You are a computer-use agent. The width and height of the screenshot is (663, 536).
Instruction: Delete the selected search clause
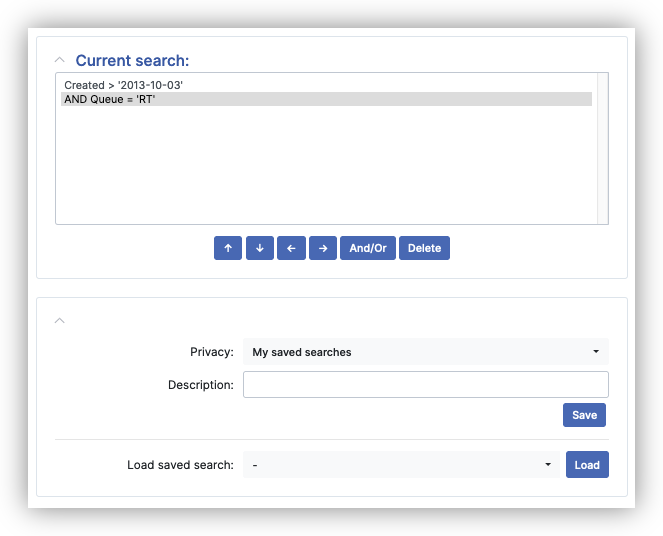424,248
